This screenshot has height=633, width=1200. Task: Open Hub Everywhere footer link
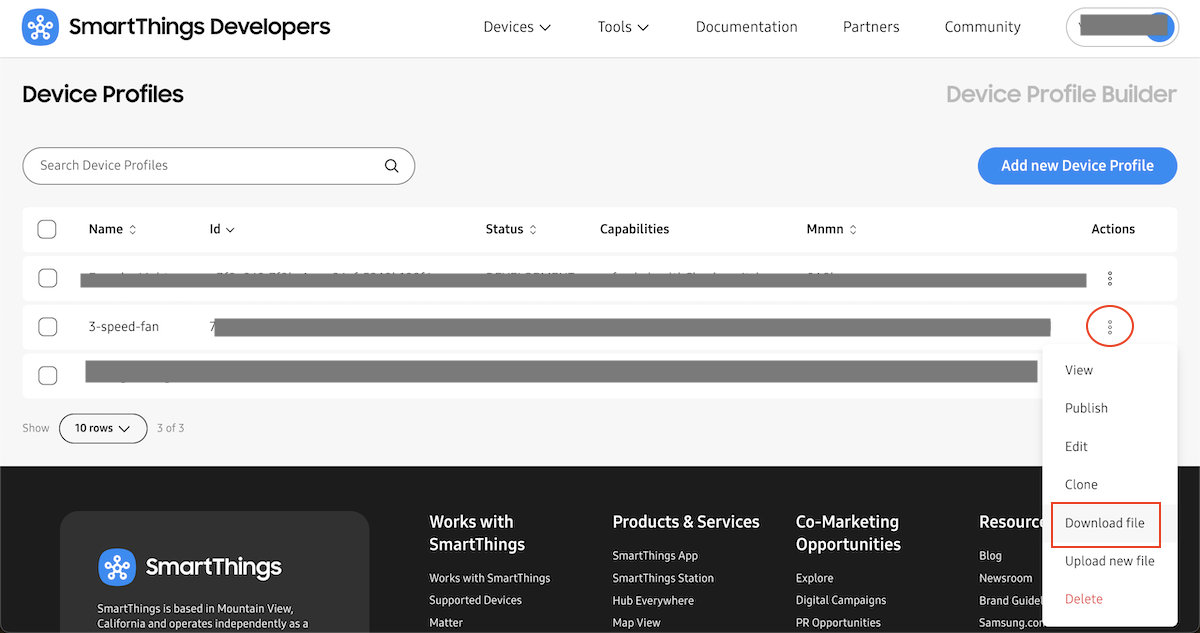(651, 600)
